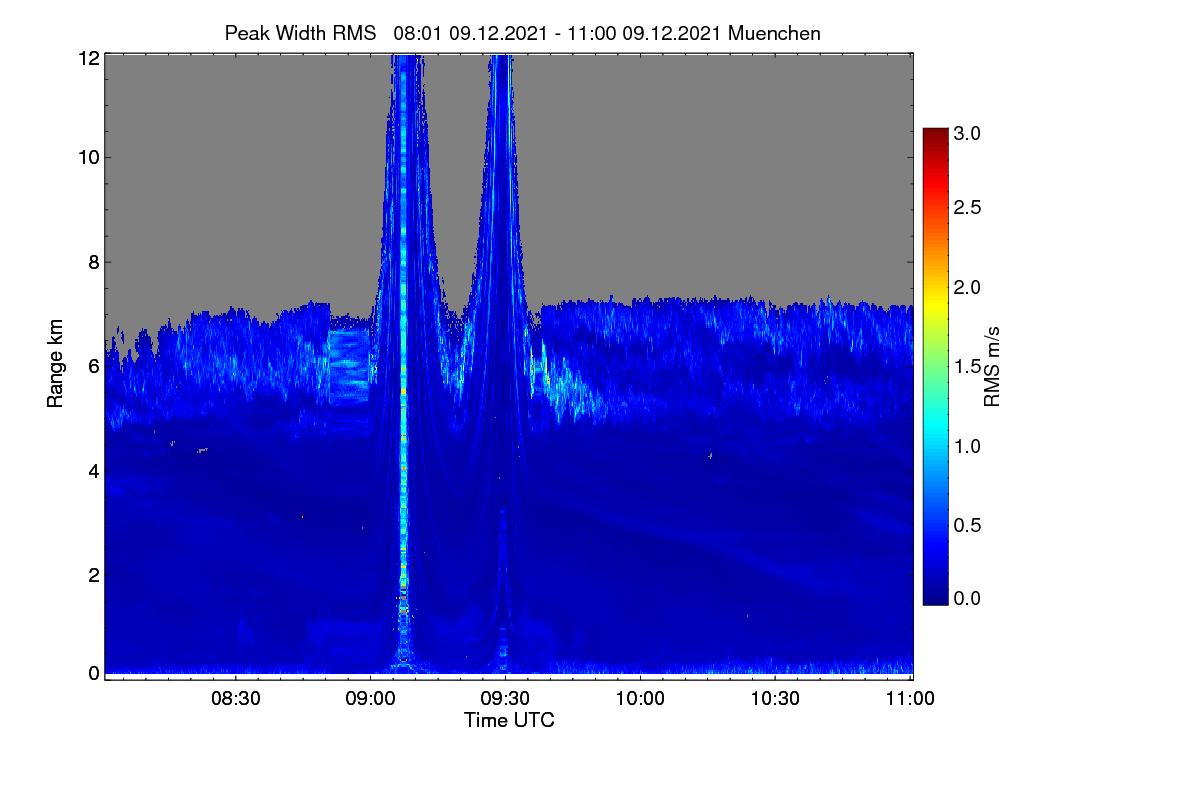This screenshot has height=800, width=1200.
Task: Click the 1.0 colorbar value label
Action: (968, 445)
